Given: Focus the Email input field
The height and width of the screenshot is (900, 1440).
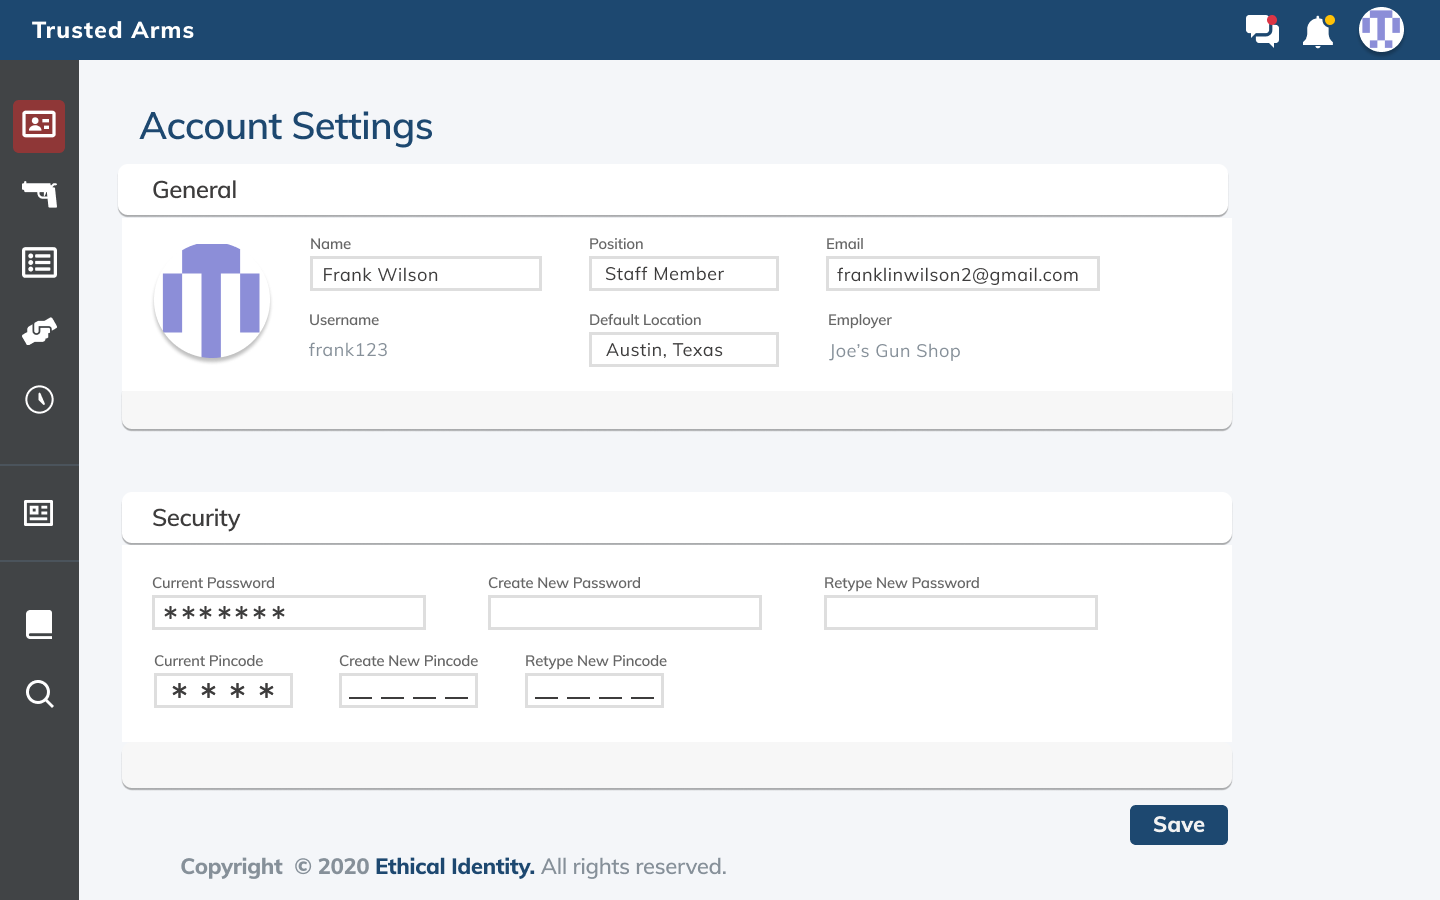Looking at the screenshot, I should (x=963, y=274).
